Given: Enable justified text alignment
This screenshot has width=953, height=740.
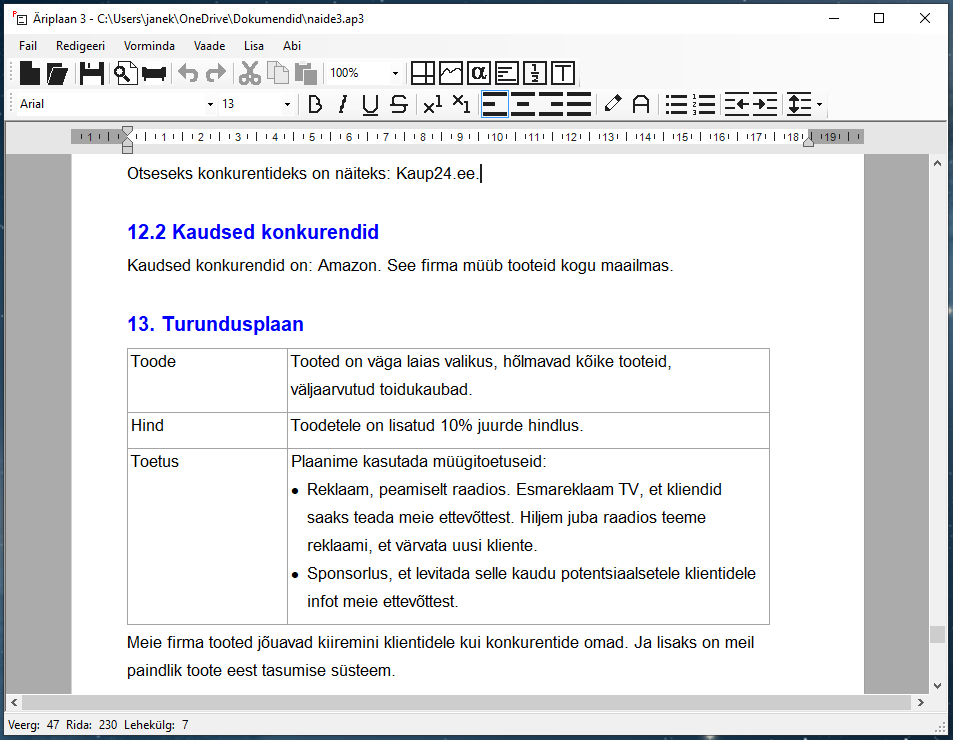Looking at the screenshot, I should [x=579, y=104].
